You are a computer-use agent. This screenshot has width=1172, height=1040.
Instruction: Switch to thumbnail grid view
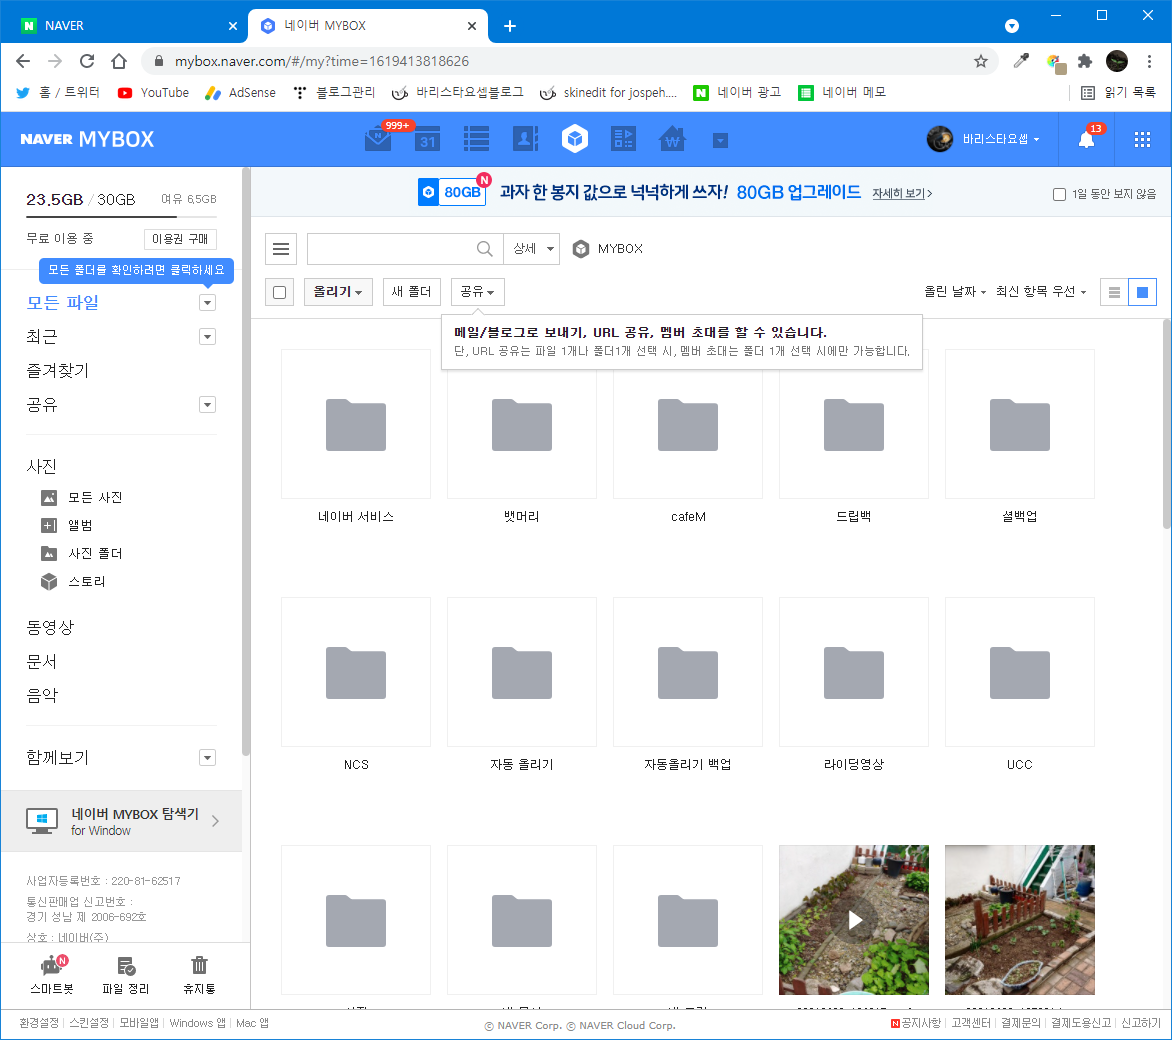[1142, 292]
